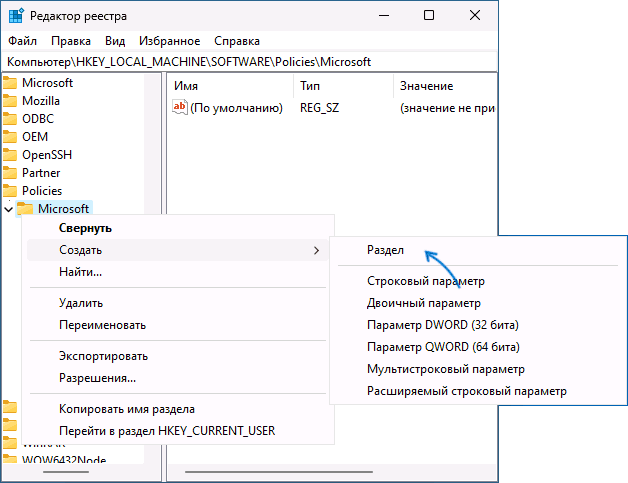The height and width of the screenshot is (483, 628).
Task: Click folder icon beside WOW6432Node
Action: [x=10, y=459]
